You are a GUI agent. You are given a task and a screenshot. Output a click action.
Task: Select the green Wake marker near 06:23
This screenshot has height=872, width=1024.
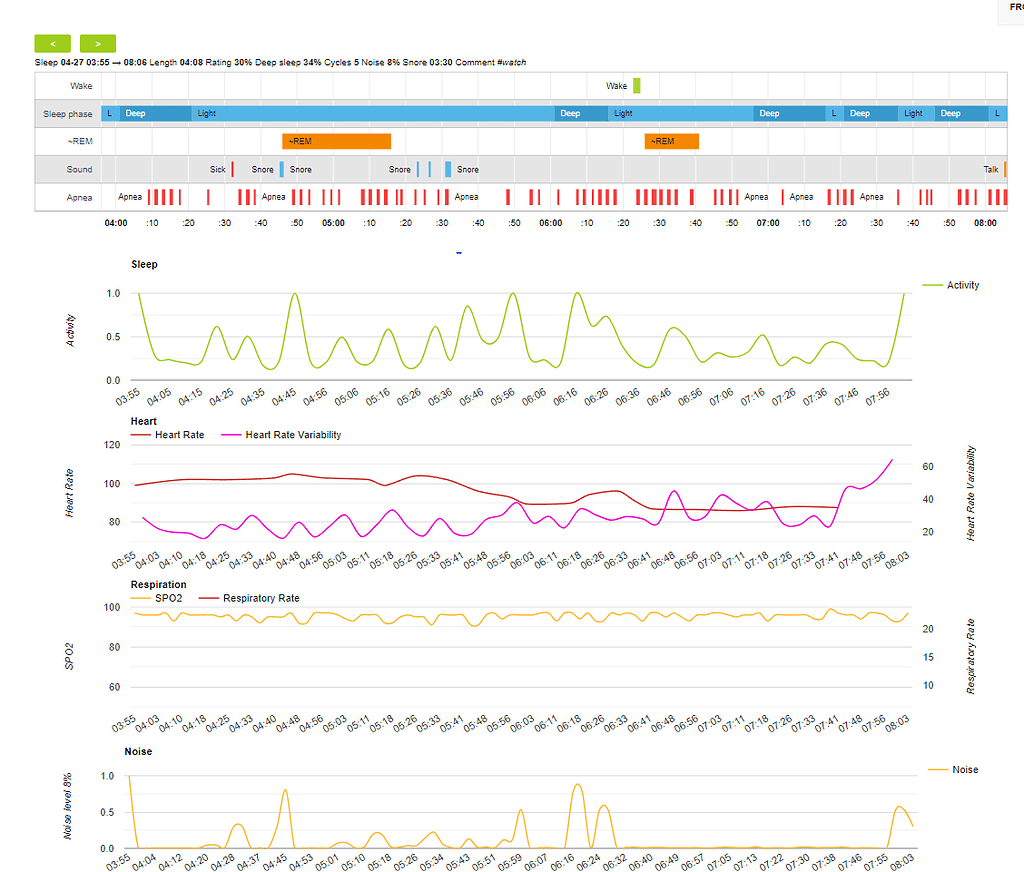(x=637, y=86)
